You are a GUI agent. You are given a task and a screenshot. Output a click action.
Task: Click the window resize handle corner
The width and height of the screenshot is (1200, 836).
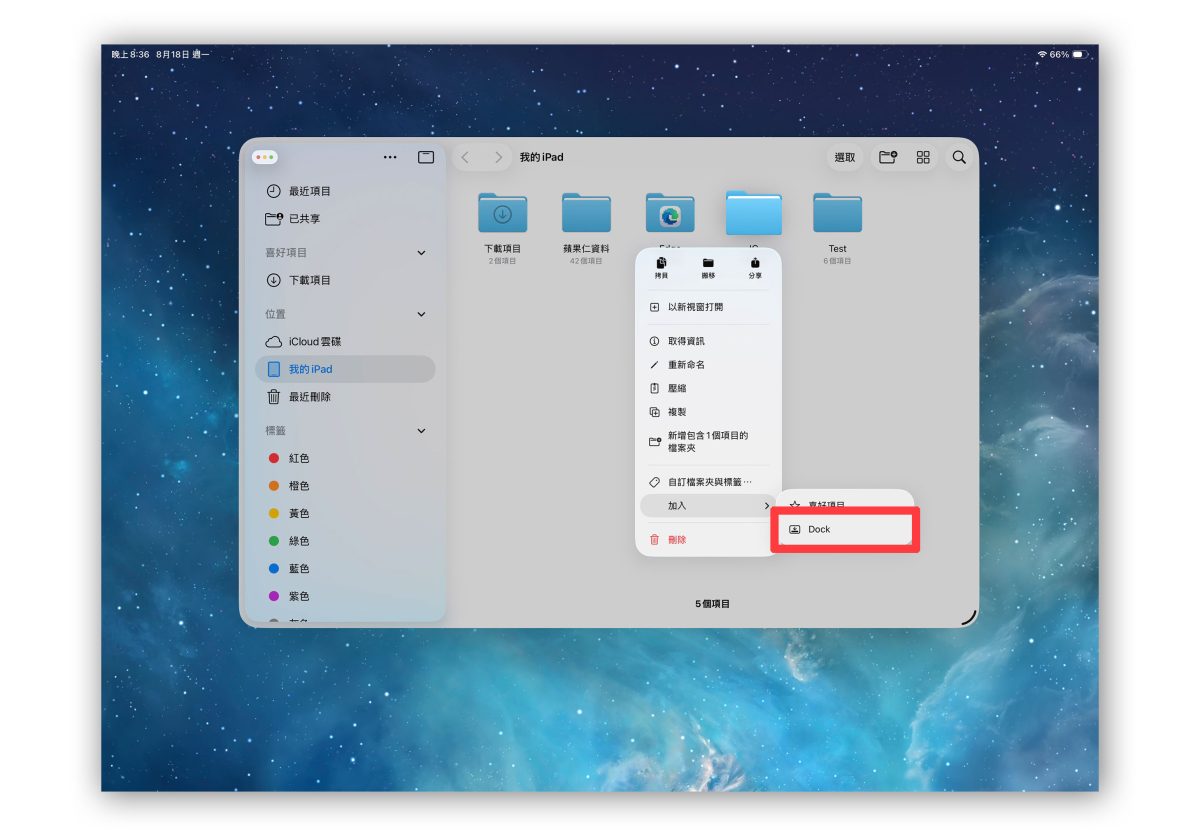coord(968,618)
